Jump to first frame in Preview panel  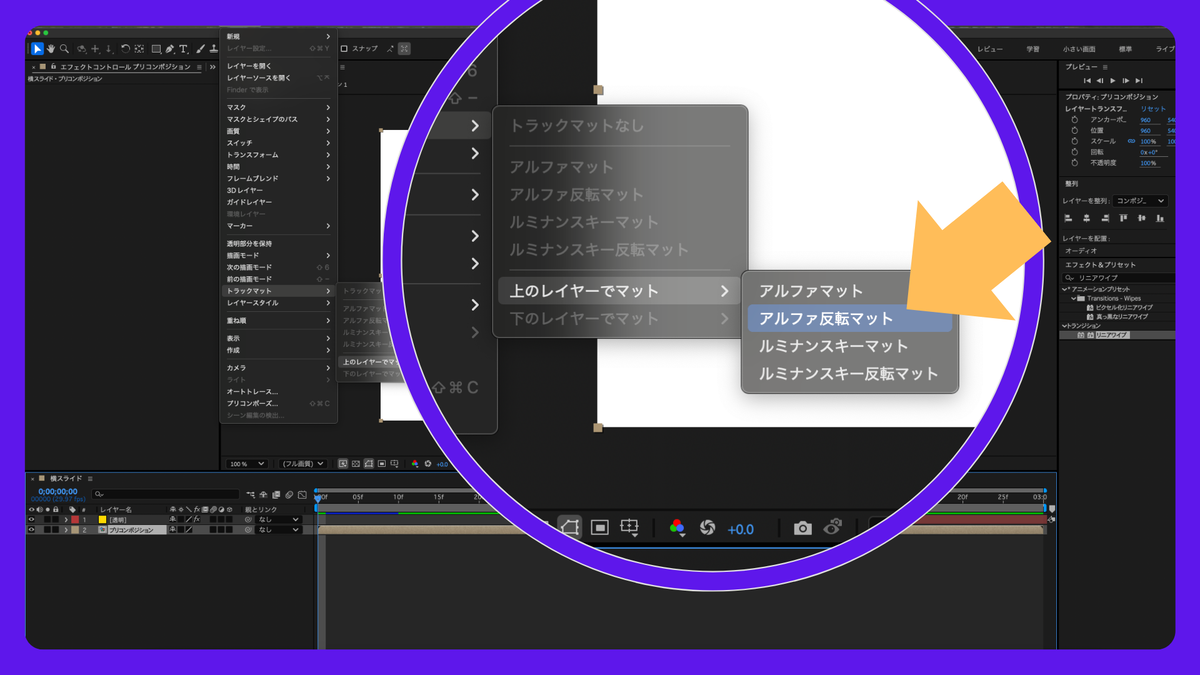pyautogui.click(x=1087, y=80)
